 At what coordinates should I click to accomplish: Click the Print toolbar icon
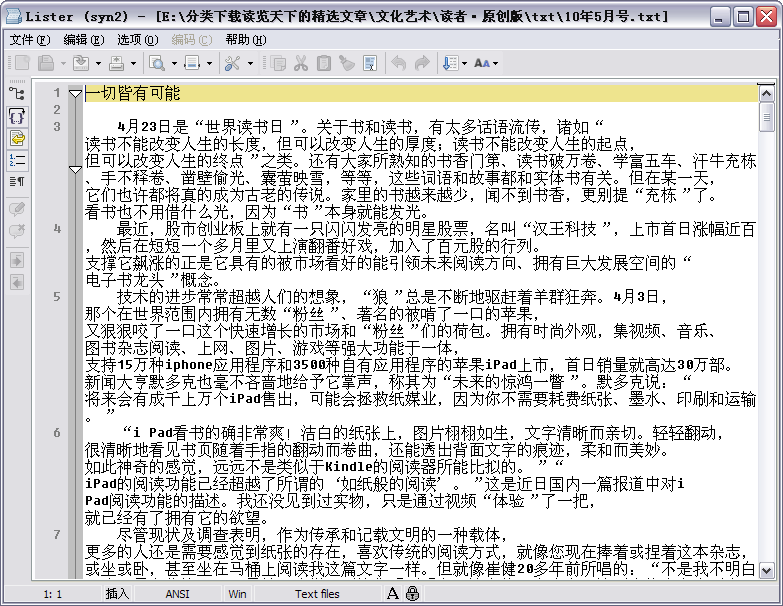coord(116,63)
